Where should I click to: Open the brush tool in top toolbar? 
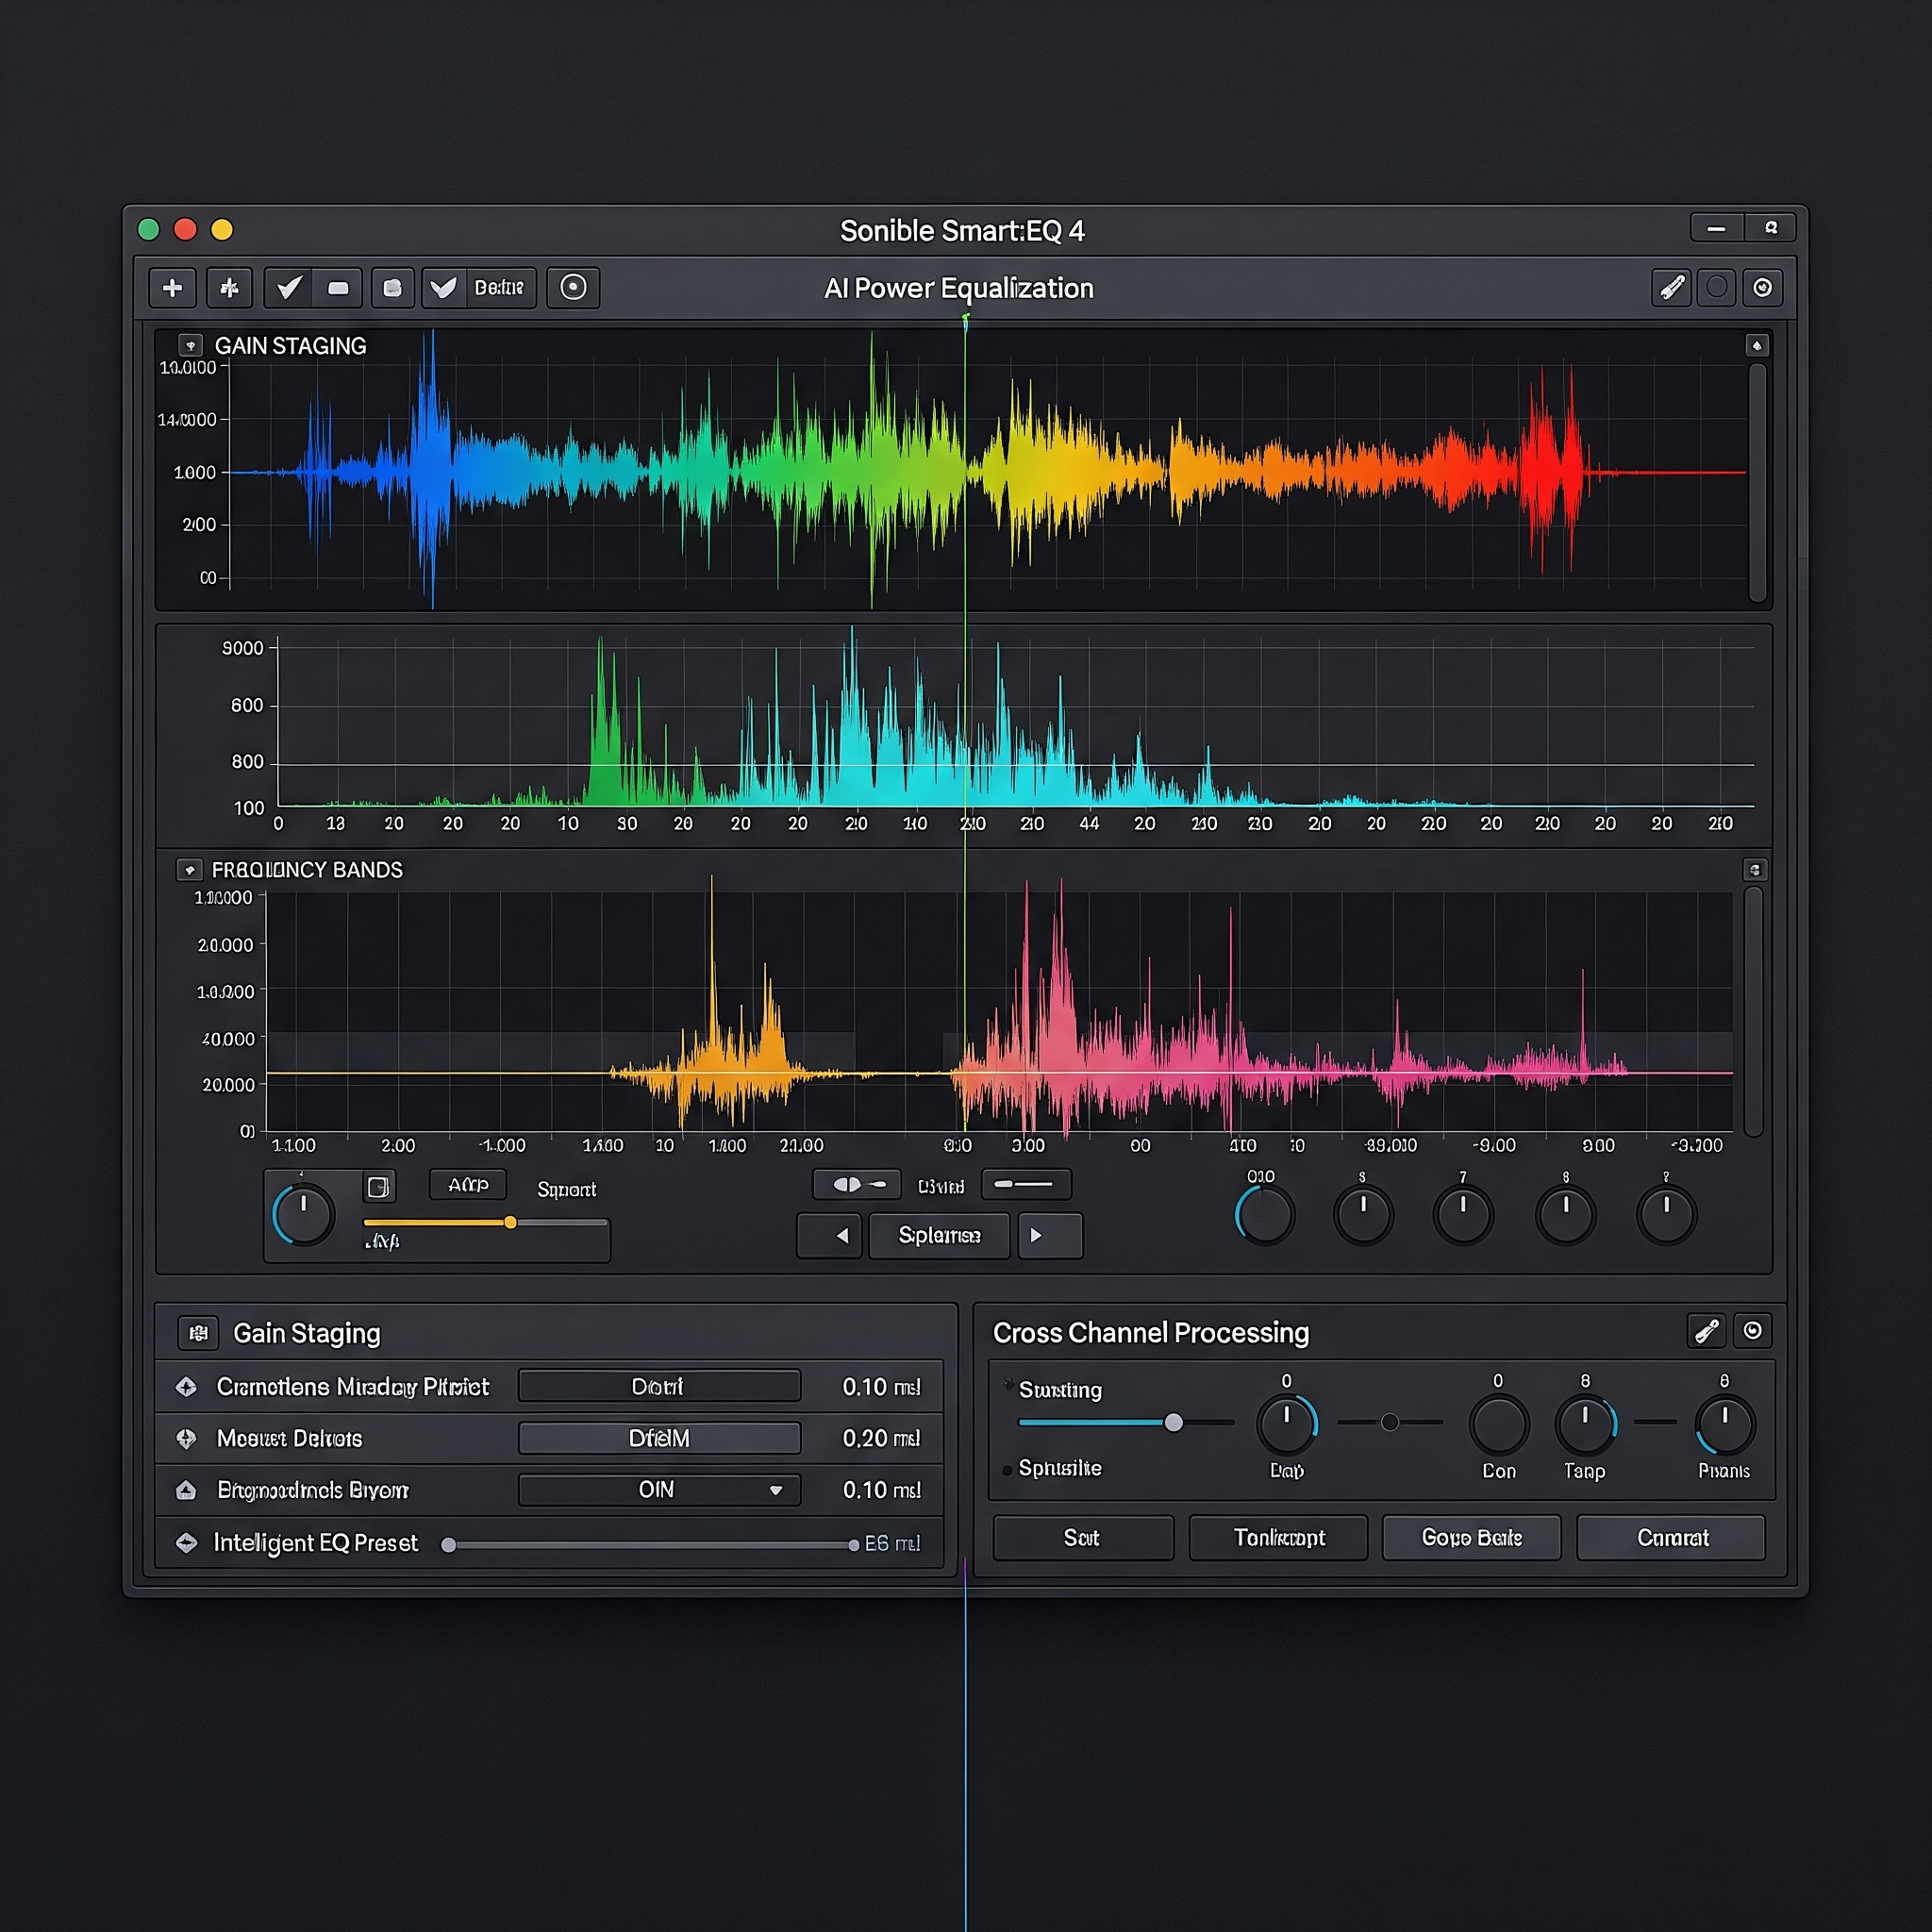1671,288
